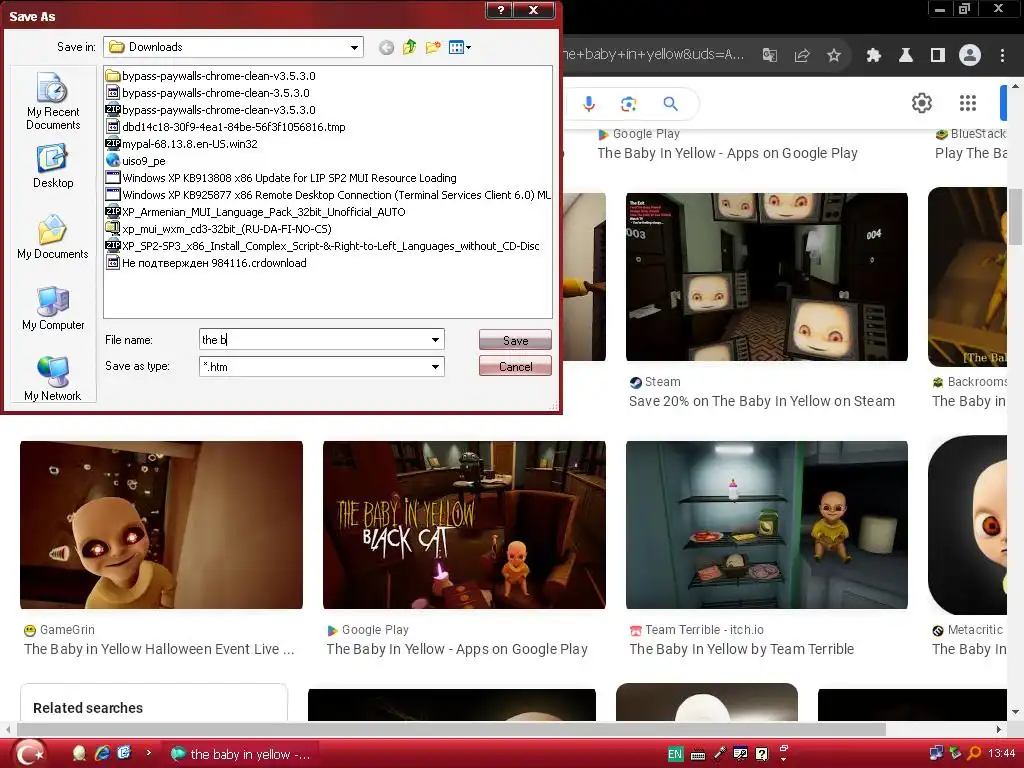Select Windows XP KB913808 update file

point(281,178)
